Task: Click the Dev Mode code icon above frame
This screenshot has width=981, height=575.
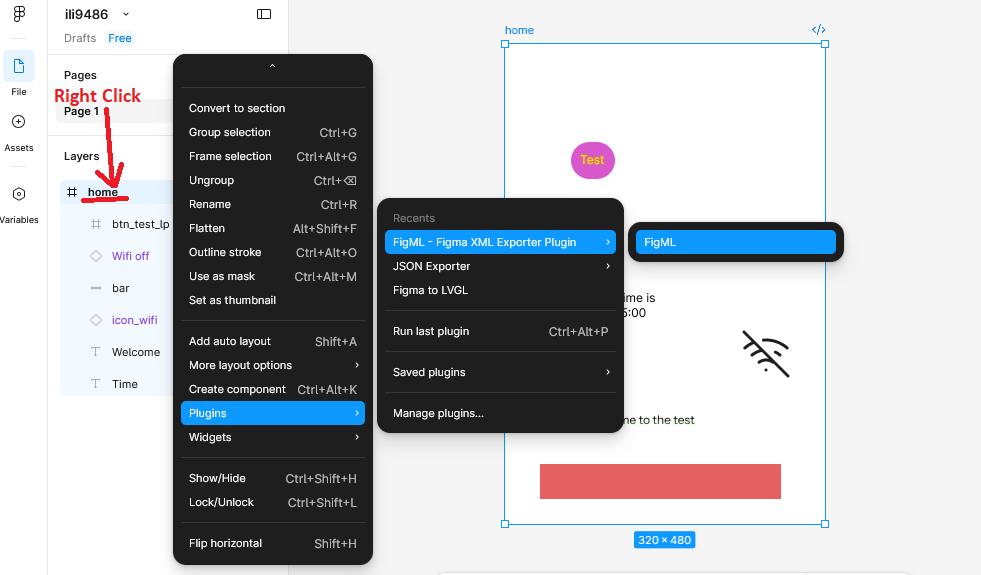Action: [818, 29]
